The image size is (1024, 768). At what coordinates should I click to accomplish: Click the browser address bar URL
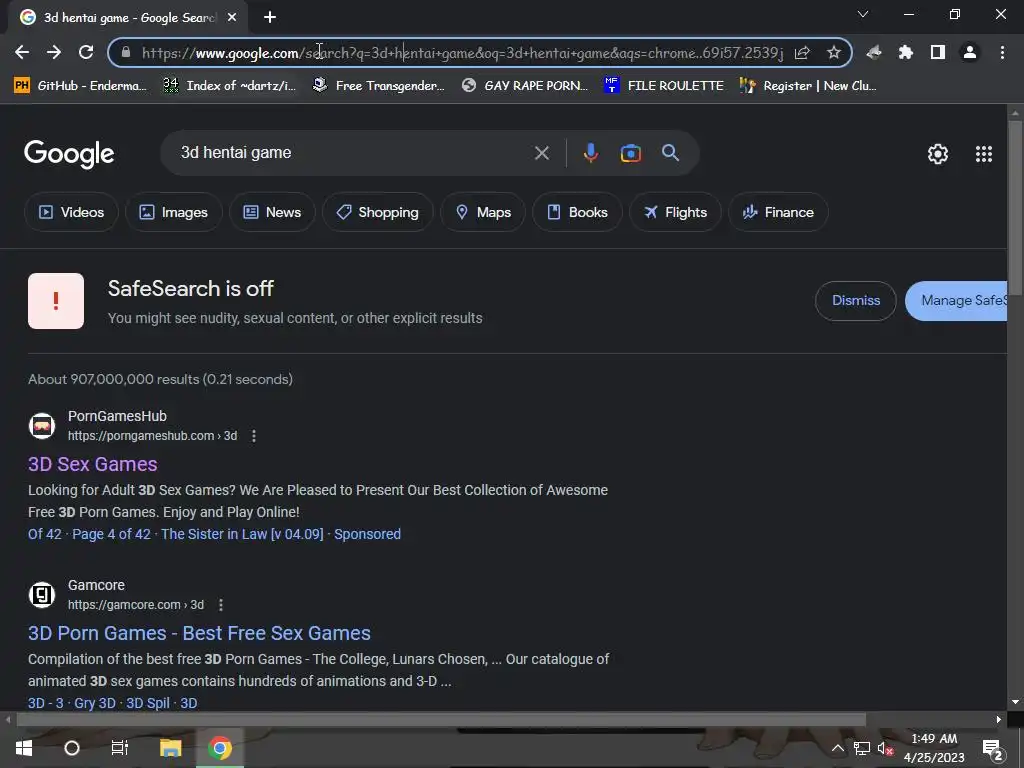[x=462, y=52]
